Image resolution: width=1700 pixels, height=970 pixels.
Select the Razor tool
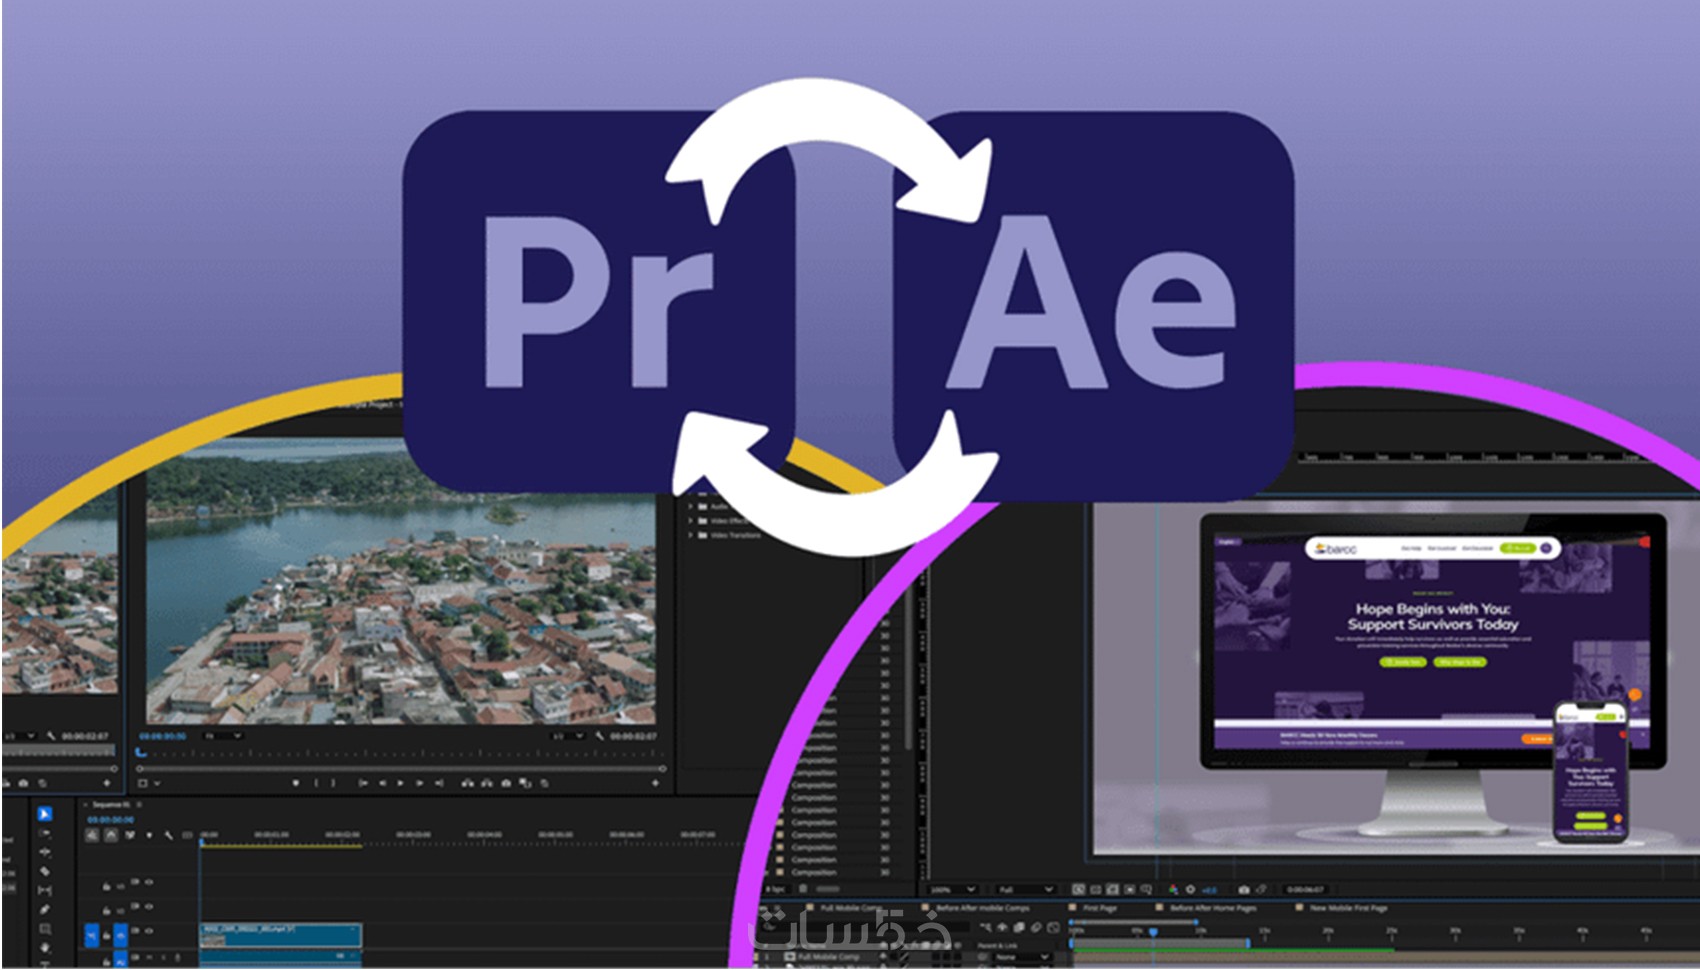(x=44, y=871)
